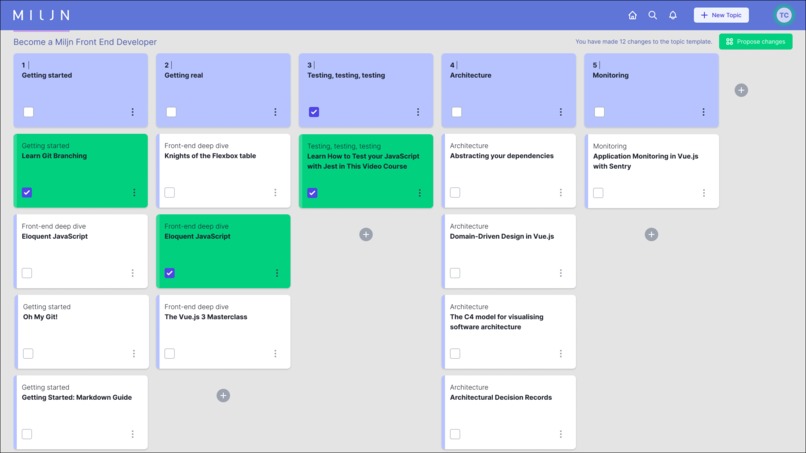Open options menu on The Vue.js 3 Masterclass card
806x453 pixels.
pos(276,353)
